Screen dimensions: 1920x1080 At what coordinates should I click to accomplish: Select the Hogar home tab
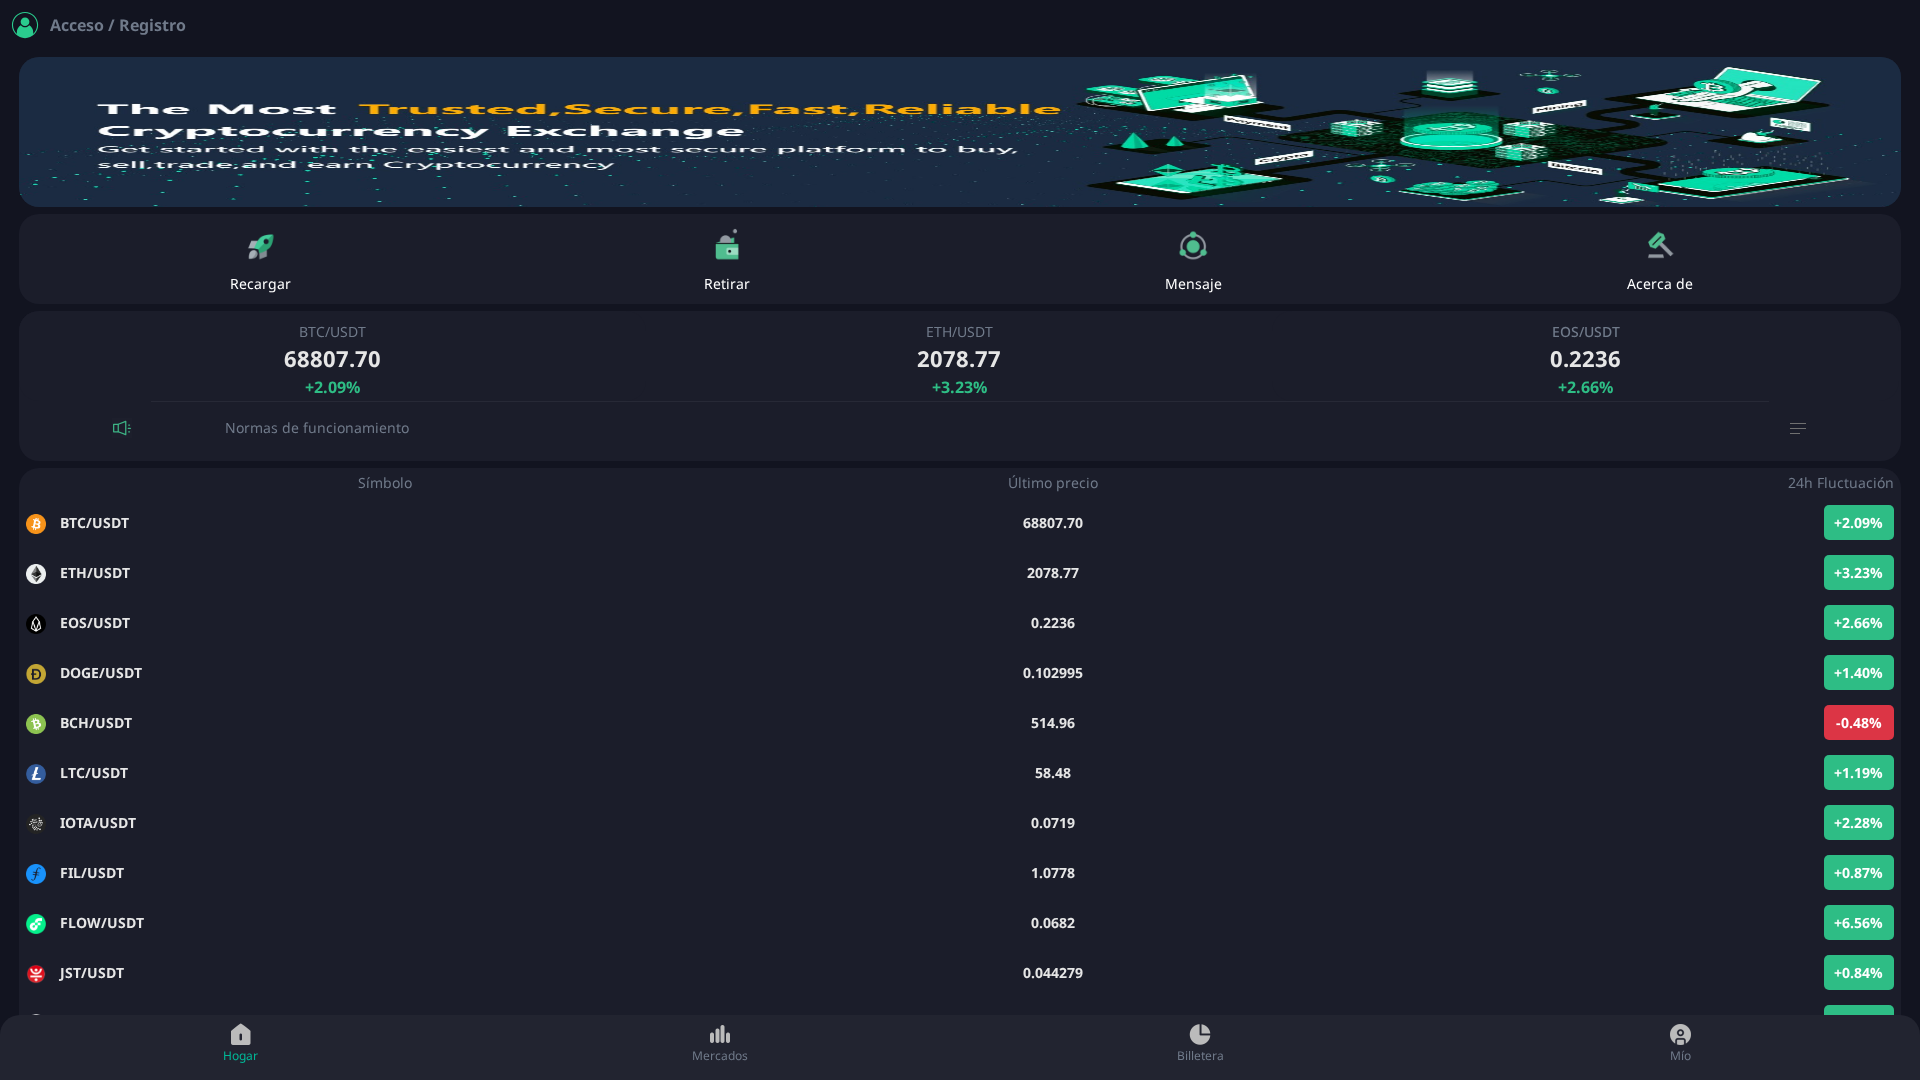point(240,1042)
